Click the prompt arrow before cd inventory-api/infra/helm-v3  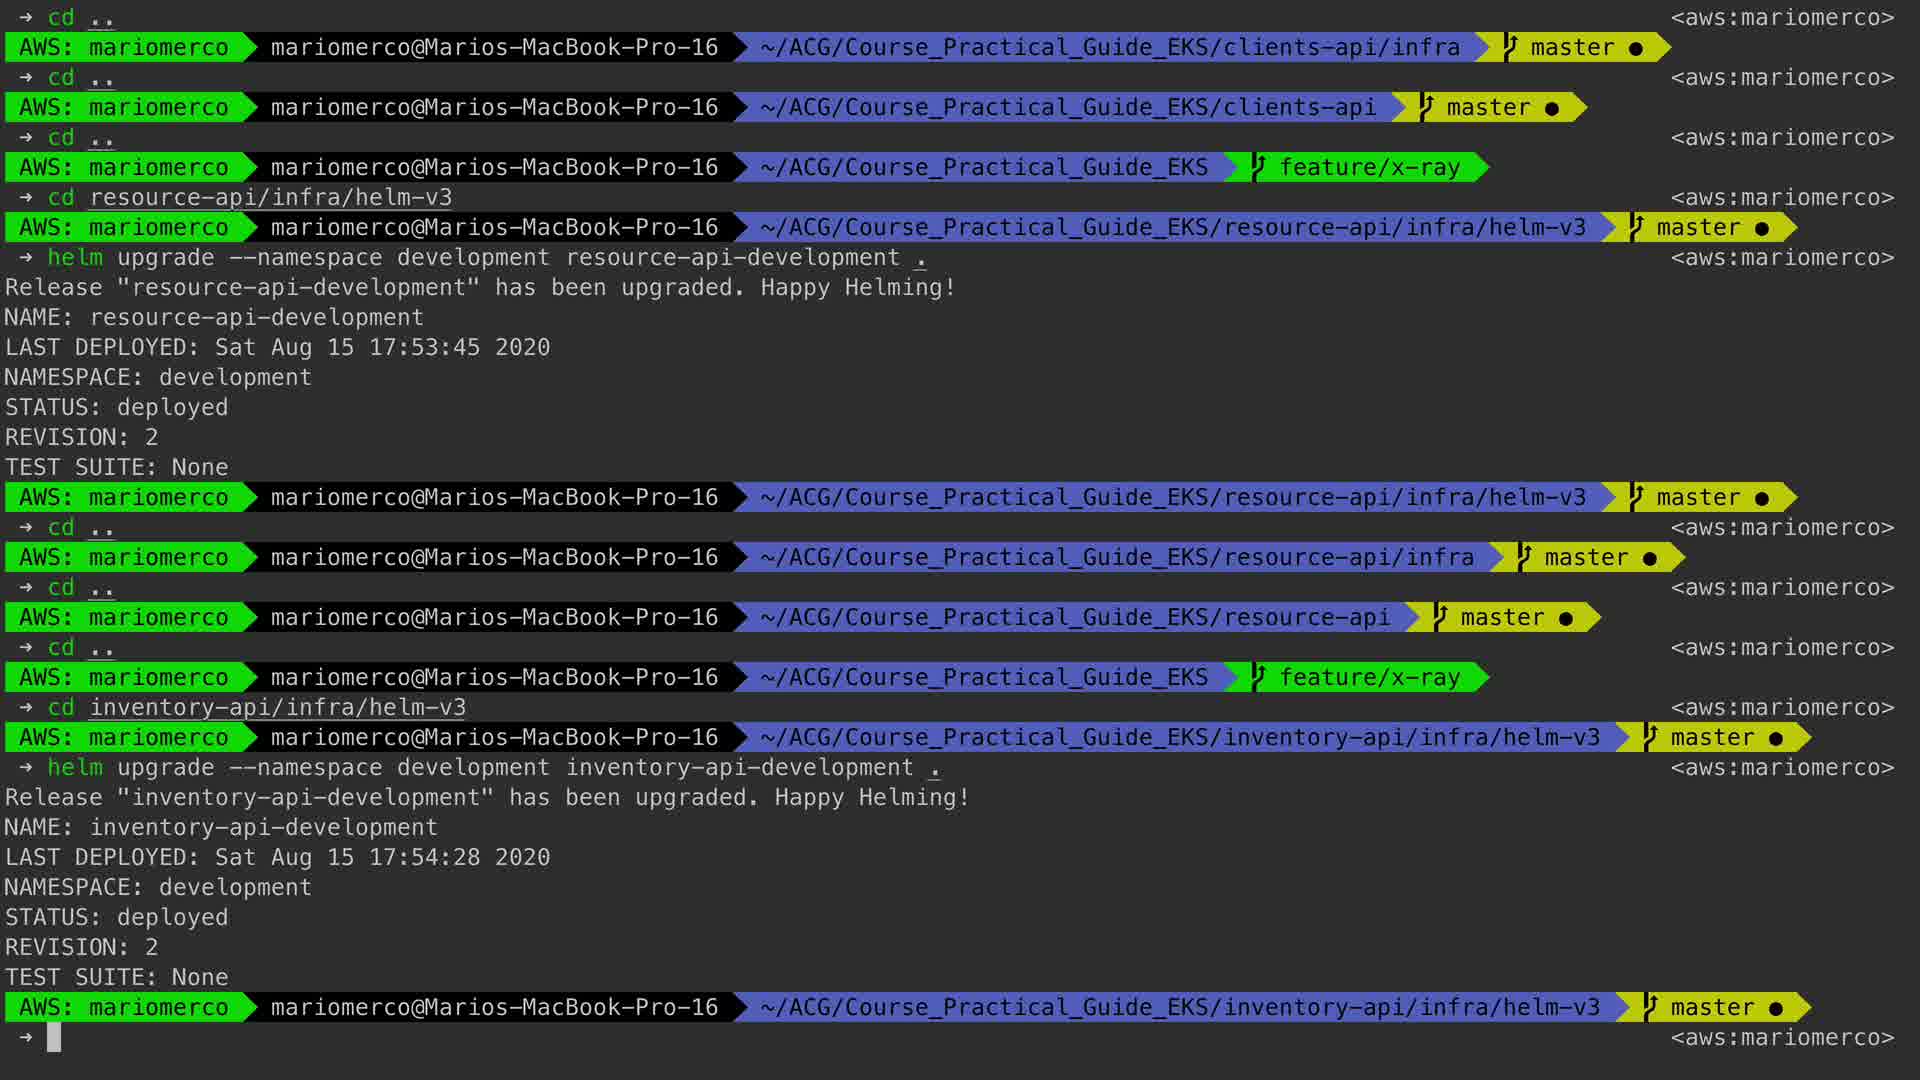click(x=26, y=707)
